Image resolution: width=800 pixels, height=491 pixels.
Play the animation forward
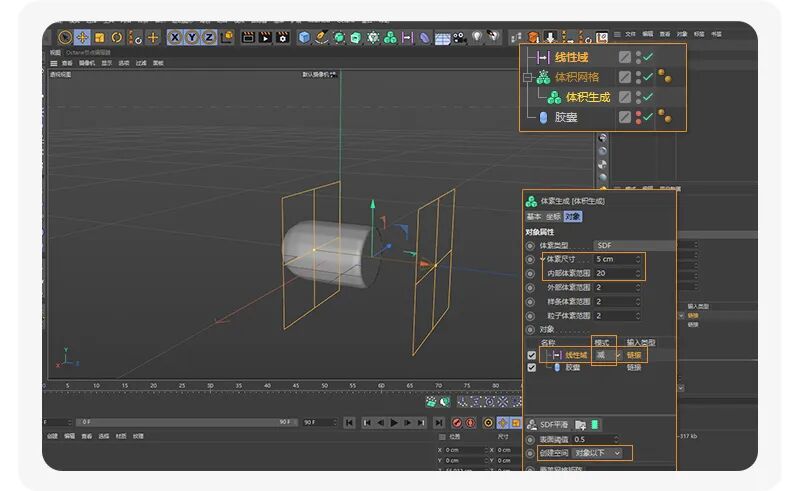394,423
